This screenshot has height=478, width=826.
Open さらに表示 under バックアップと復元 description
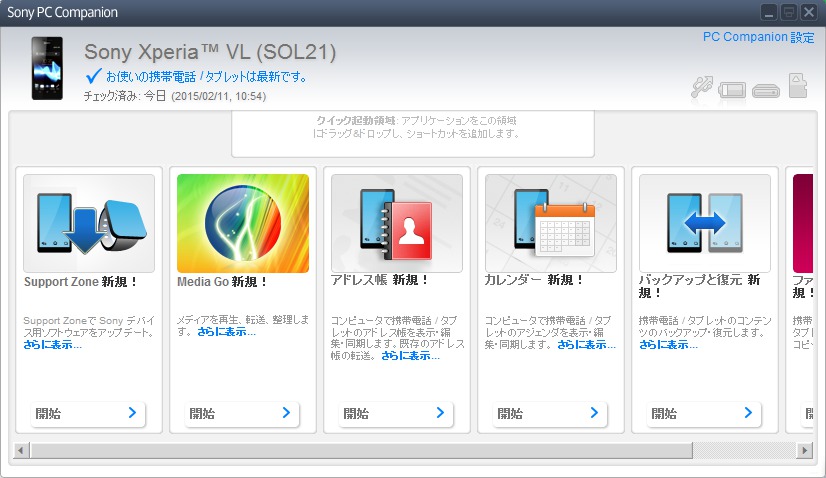click(668, 345)
